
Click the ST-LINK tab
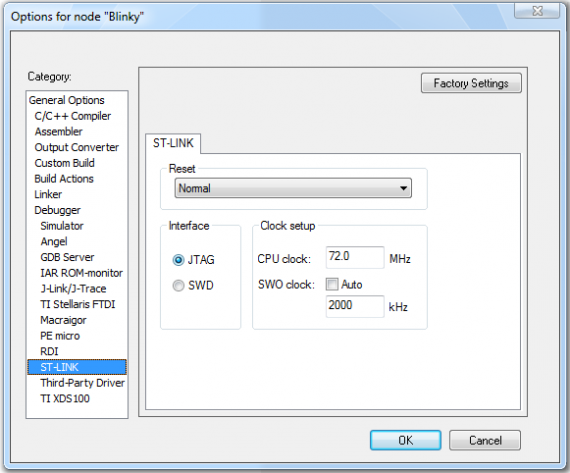(173, 143)
